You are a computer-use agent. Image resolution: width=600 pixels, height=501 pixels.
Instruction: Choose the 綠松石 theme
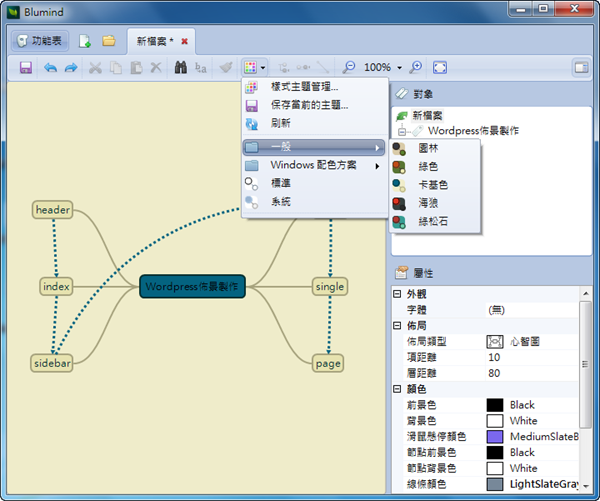pos(435,222)
